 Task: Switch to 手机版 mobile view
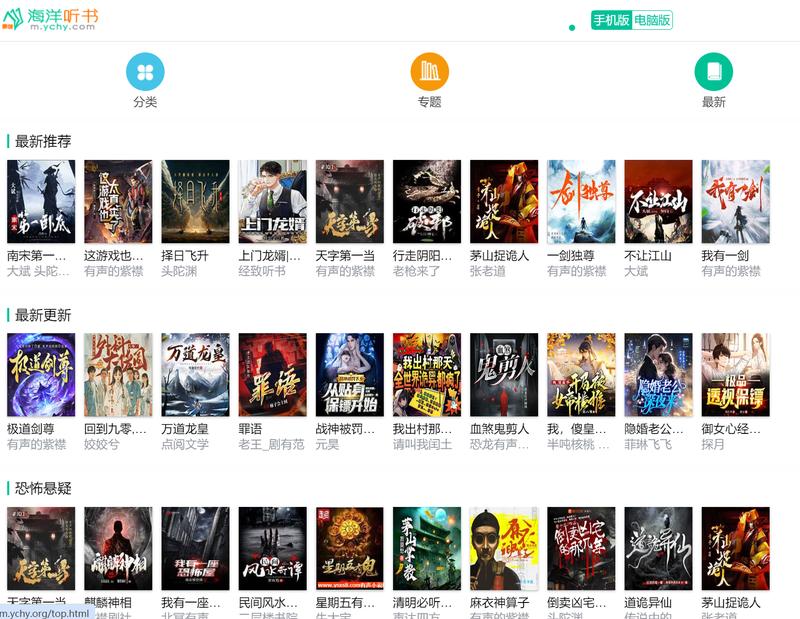[611, 20]
